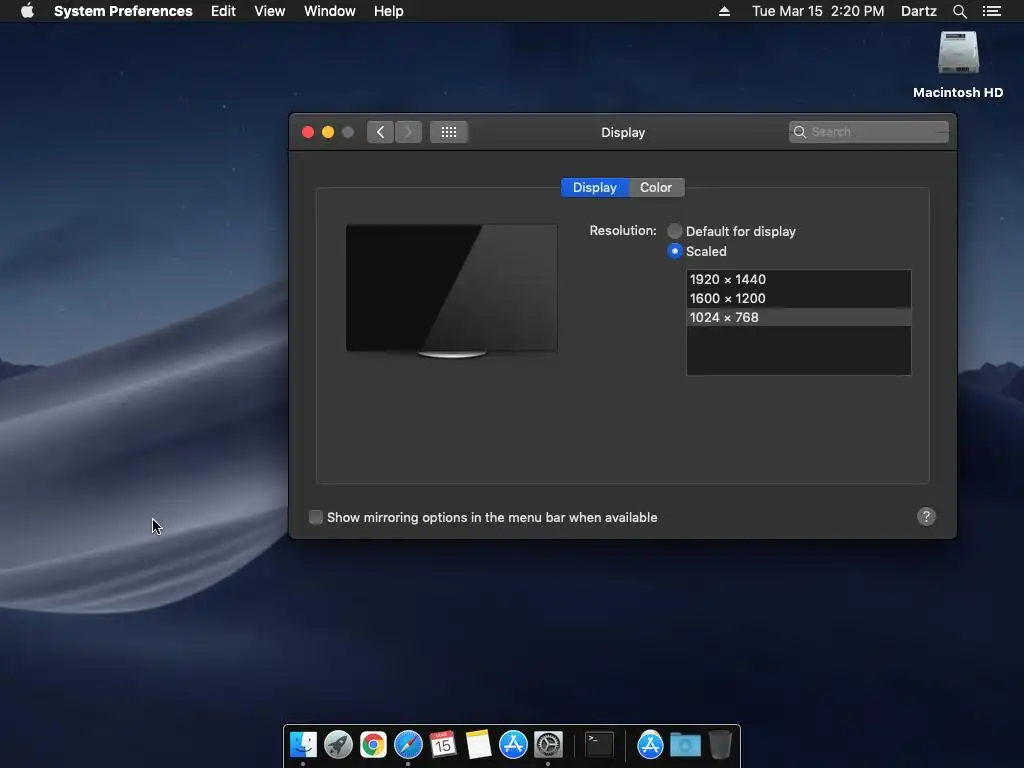This screenshot has width=1024, height=768.
Task: Show all preferences grid button
Action: [449, 132]
